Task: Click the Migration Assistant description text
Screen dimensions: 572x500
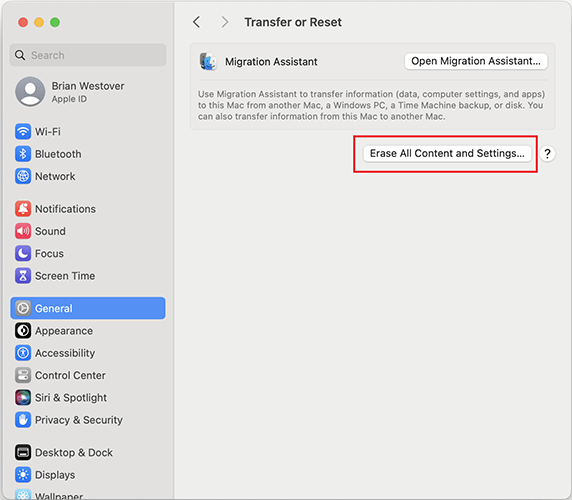Action: [371, 105]
